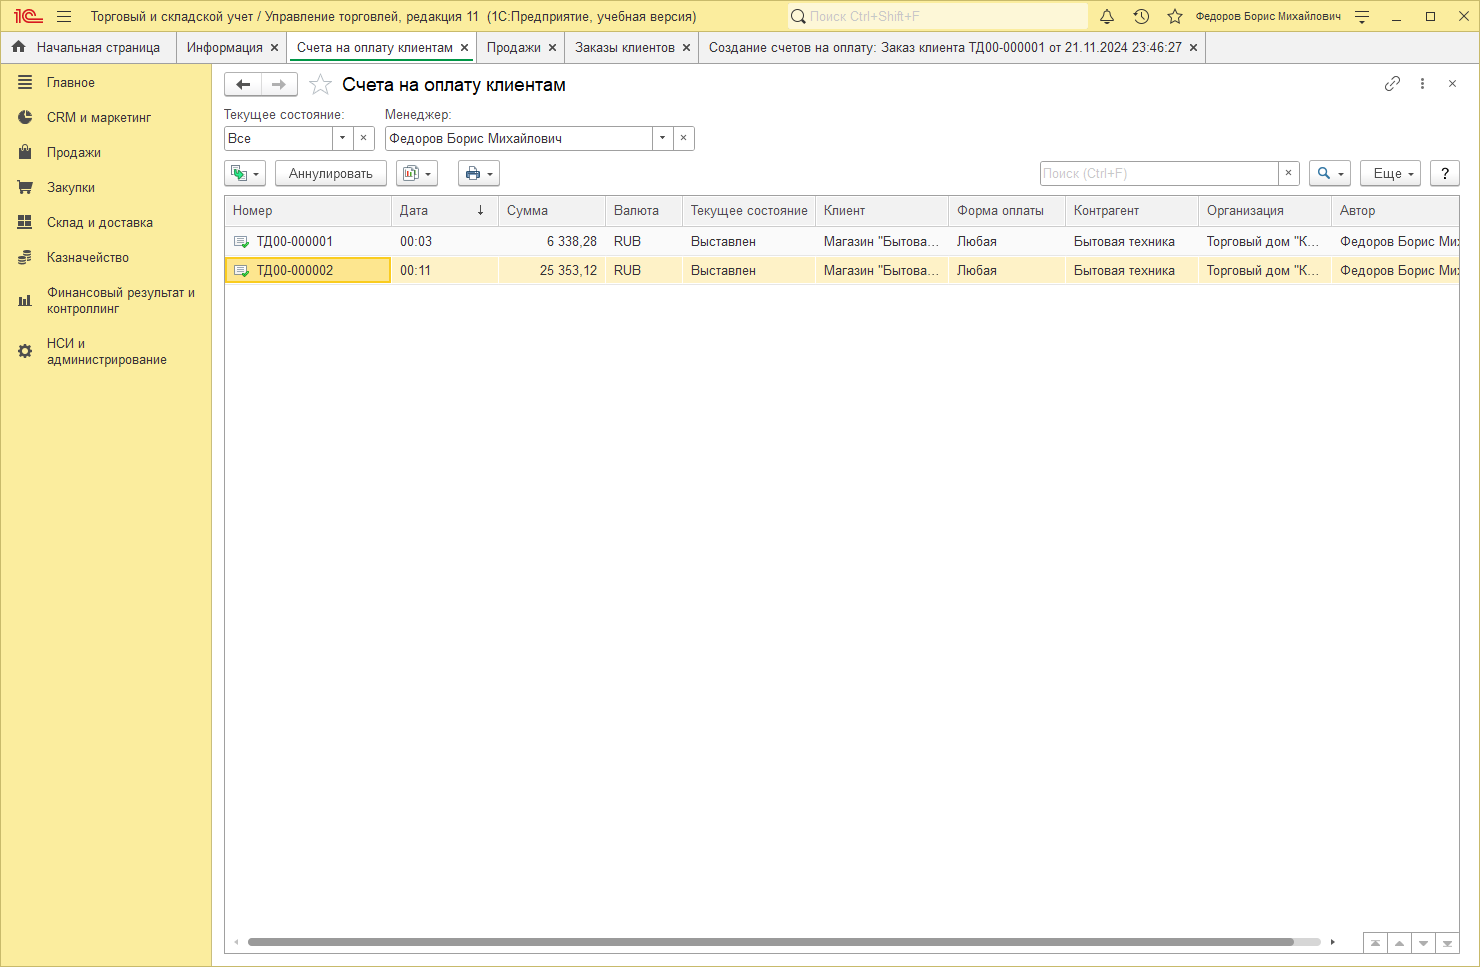Open the print dropdown button
1480x967 pixels.
point(479,173)
